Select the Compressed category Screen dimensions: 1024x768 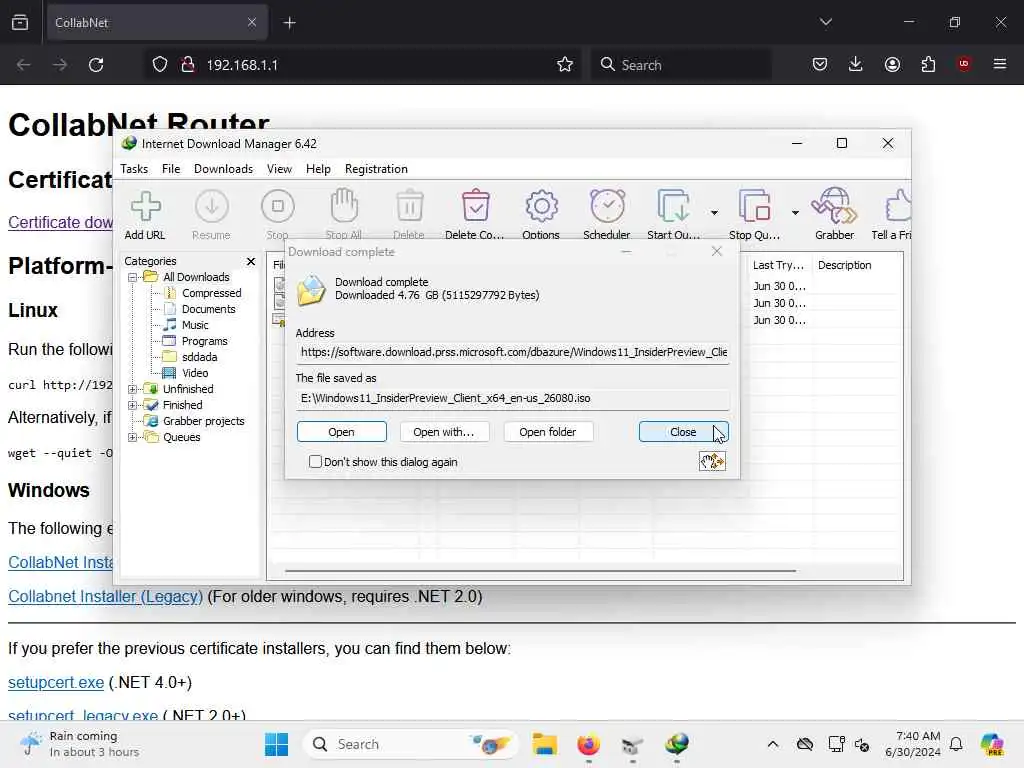pyautogui.click(x=211, y=293)
